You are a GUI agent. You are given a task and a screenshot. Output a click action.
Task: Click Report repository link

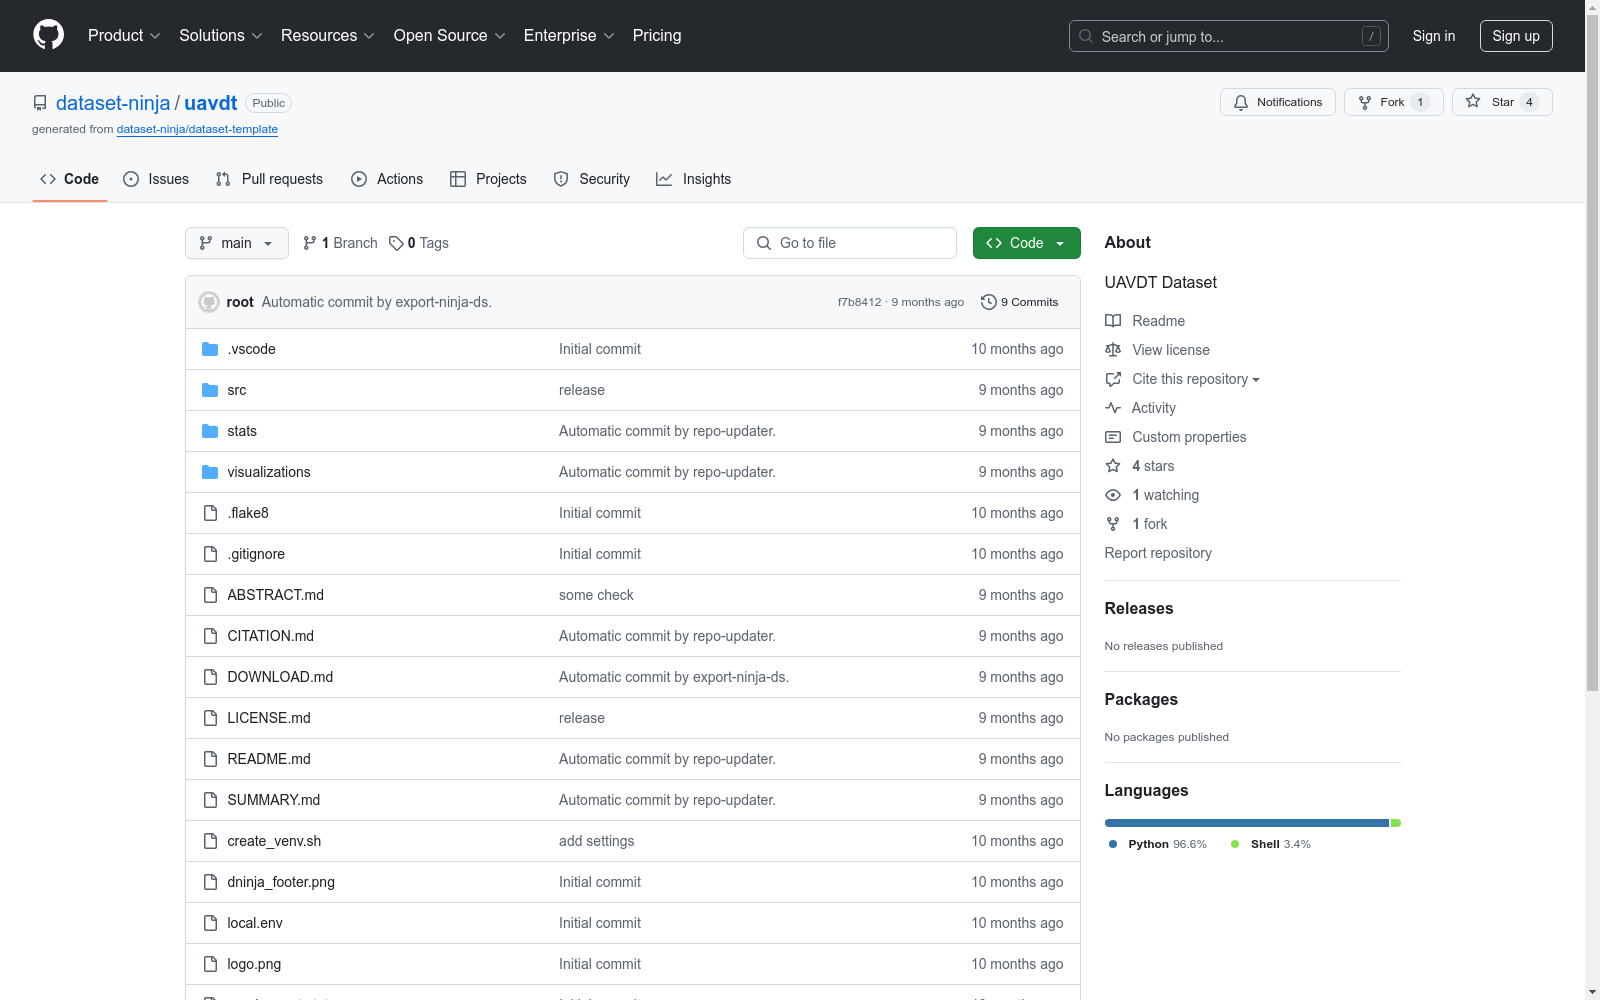pyautogui.click(x=1158, y=553)
